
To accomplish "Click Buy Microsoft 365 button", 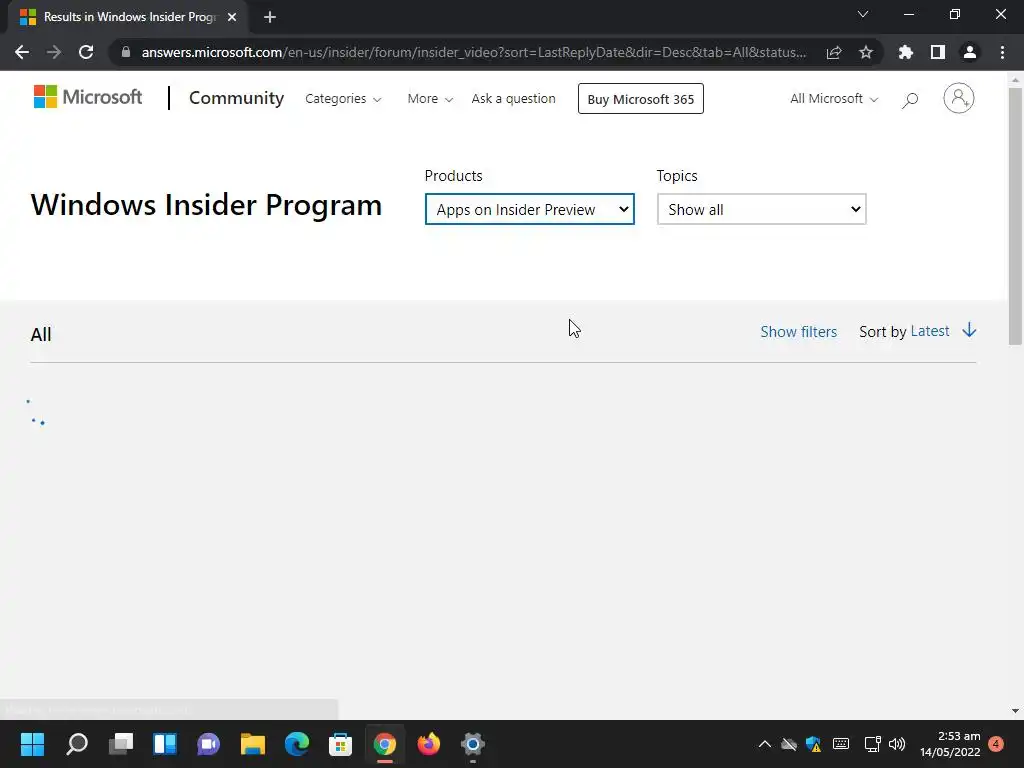I will [x=641, y=99].
